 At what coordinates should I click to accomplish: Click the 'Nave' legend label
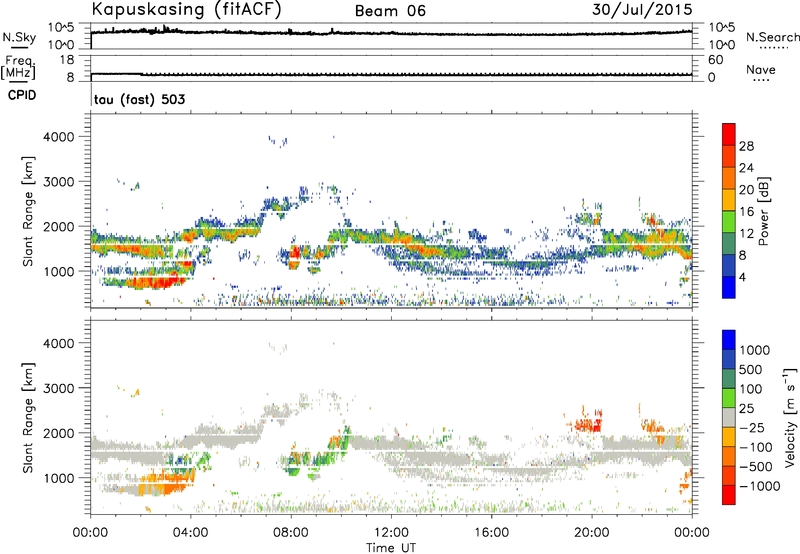pyautogui.click(x=760, y=69)
